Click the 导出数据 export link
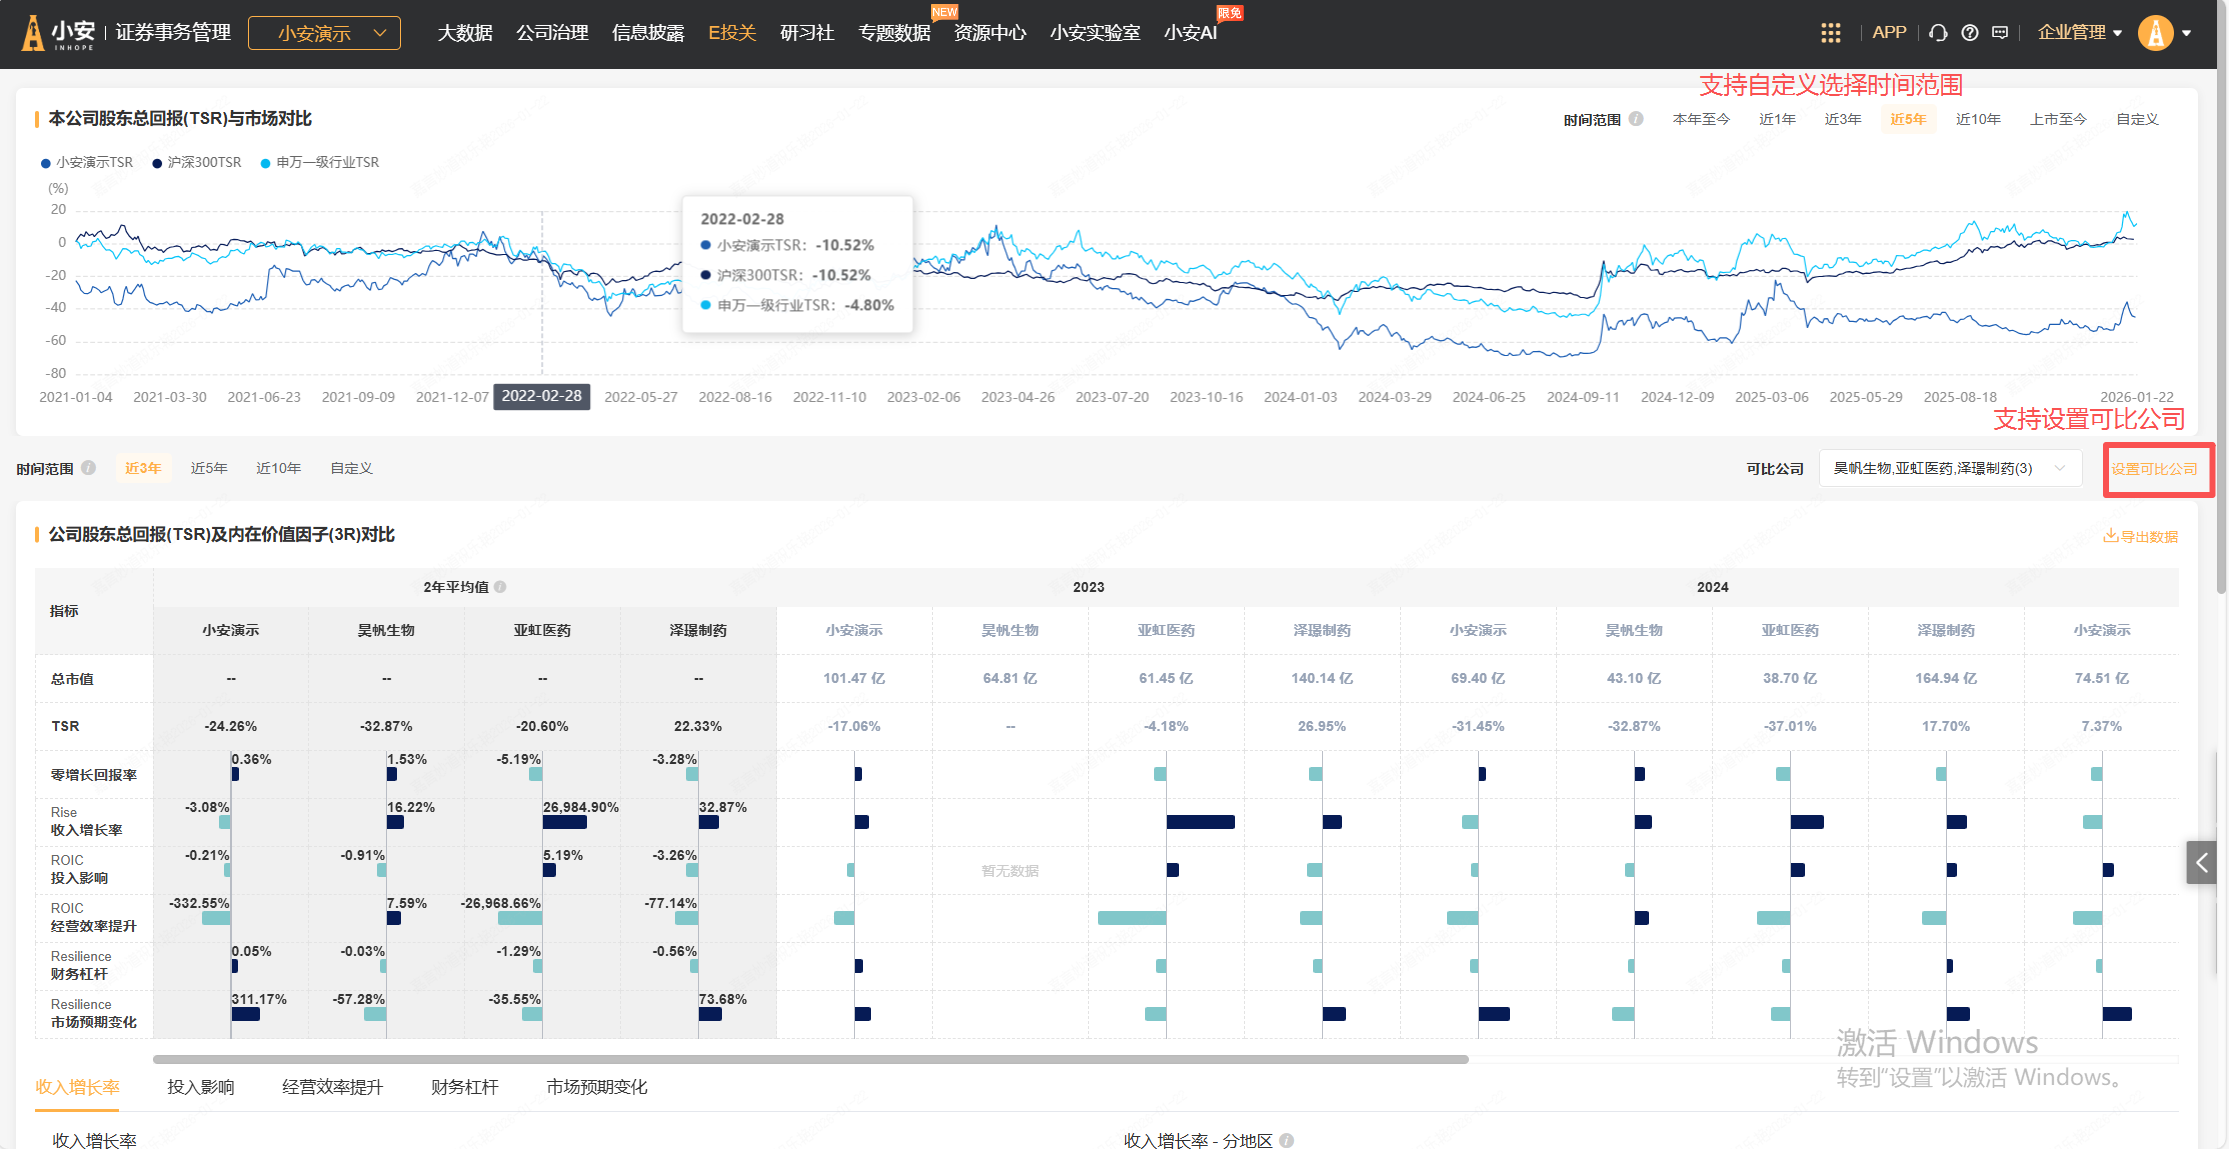 tap(2140, 537)
